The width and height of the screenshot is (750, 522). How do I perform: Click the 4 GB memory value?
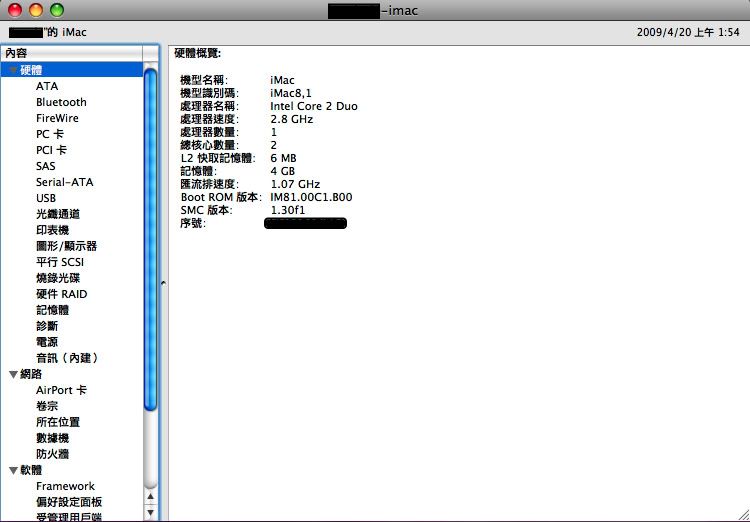coord(283,171)
